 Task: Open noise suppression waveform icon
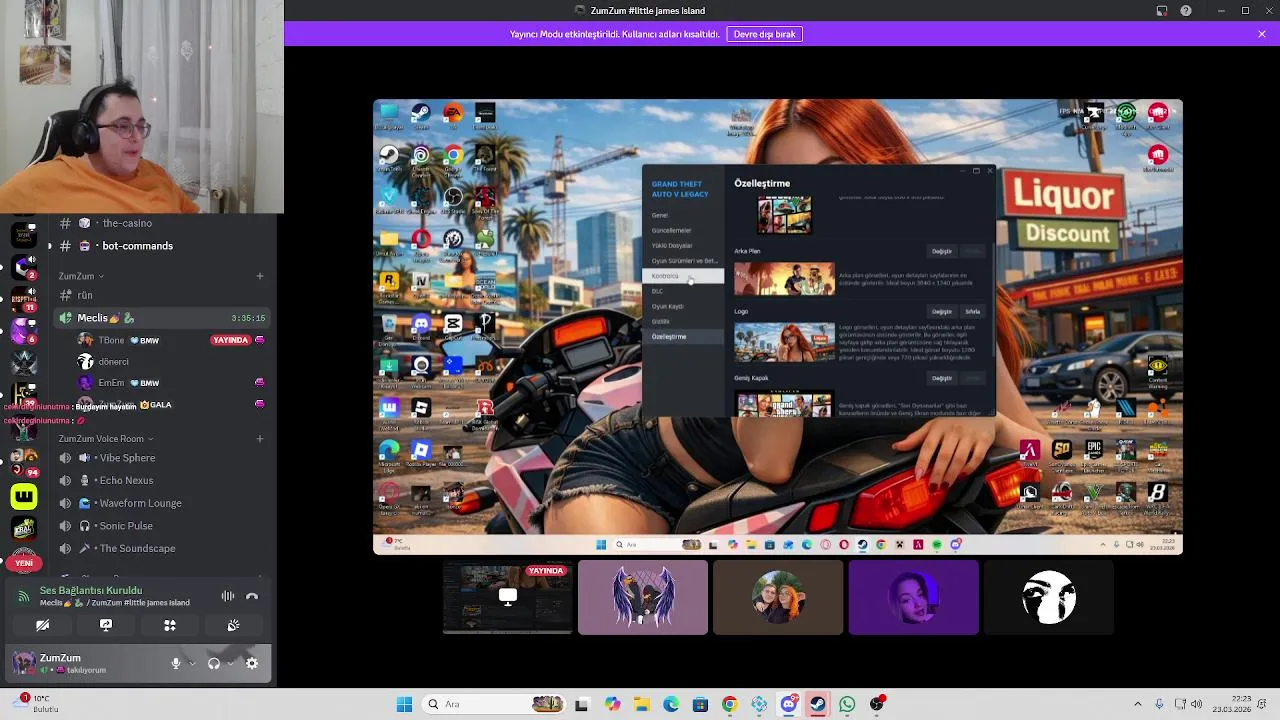coord(228,596)
